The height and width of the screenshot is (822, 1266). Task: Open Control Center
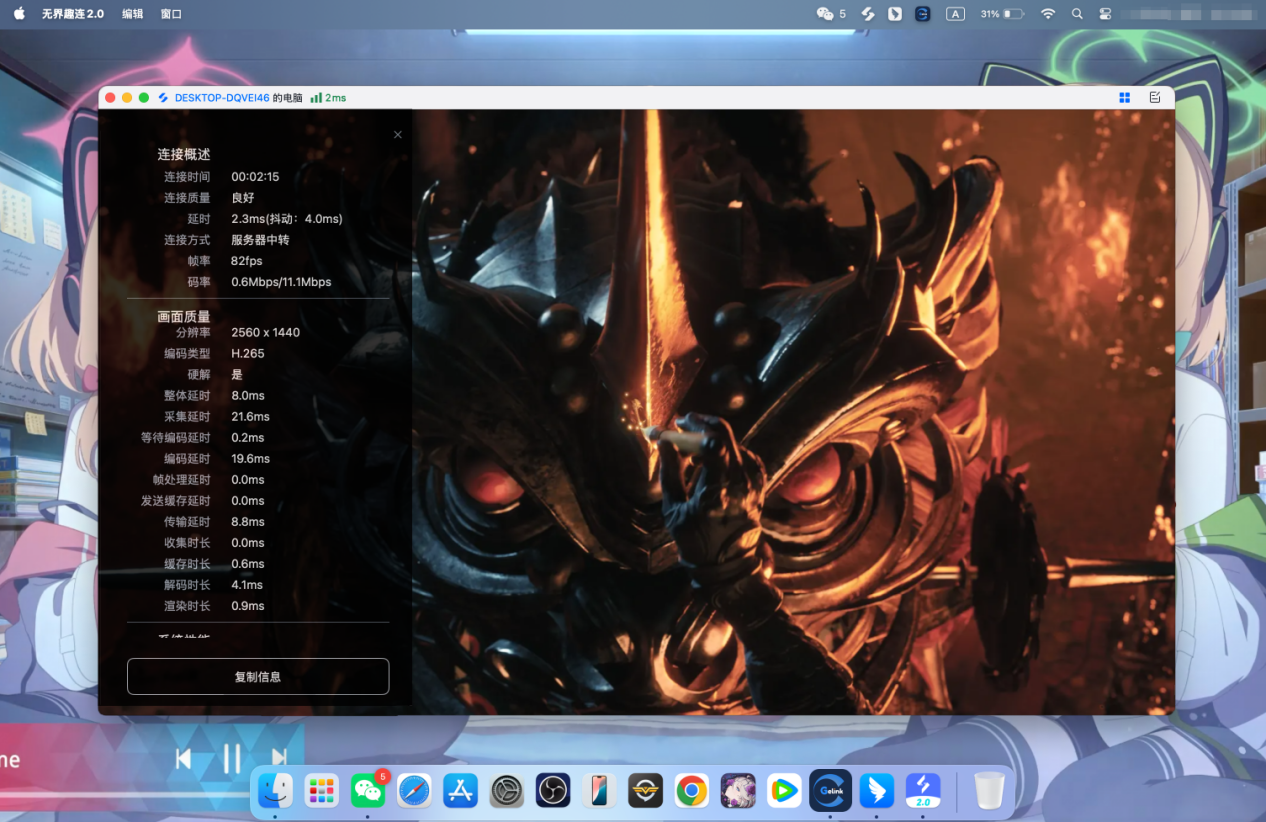(1105, 14)
